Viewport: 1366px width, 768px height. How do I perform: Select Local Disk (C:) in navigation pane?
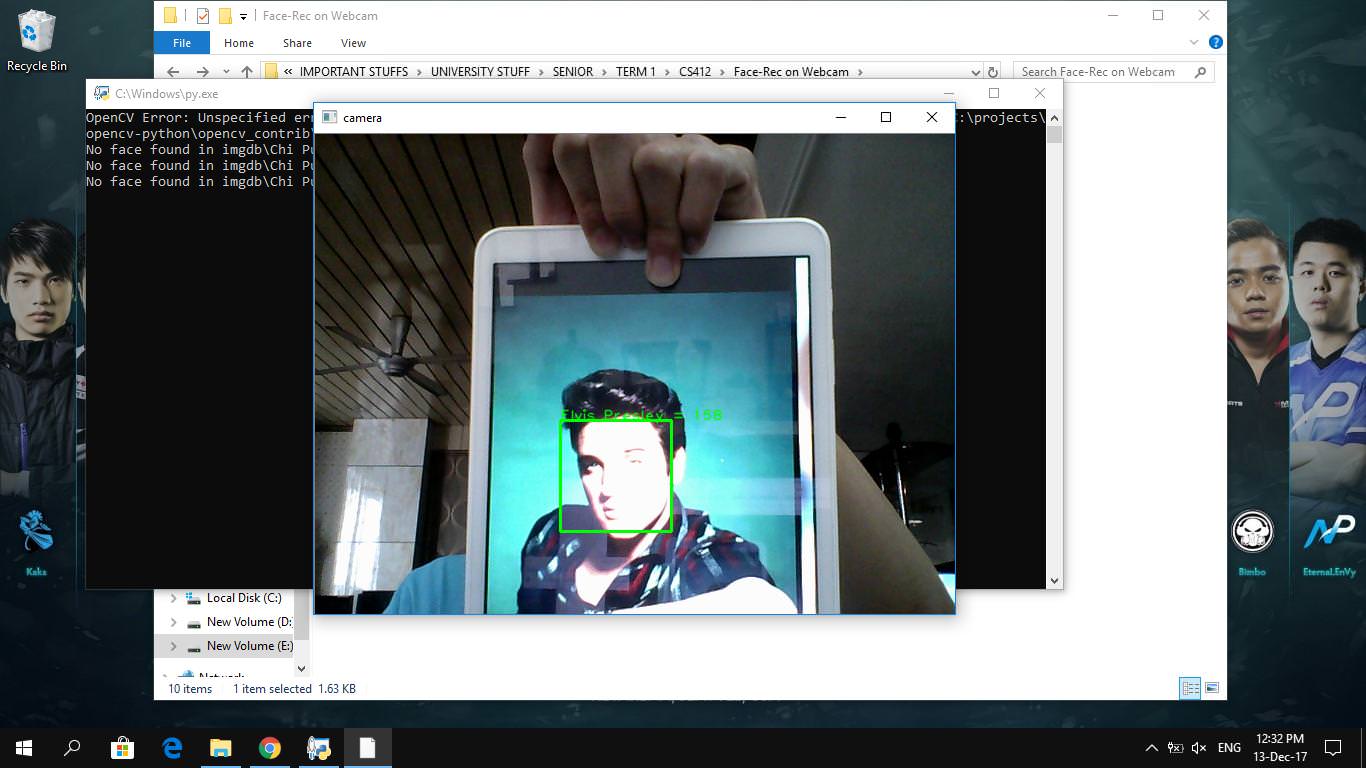[x=244, y=598]
